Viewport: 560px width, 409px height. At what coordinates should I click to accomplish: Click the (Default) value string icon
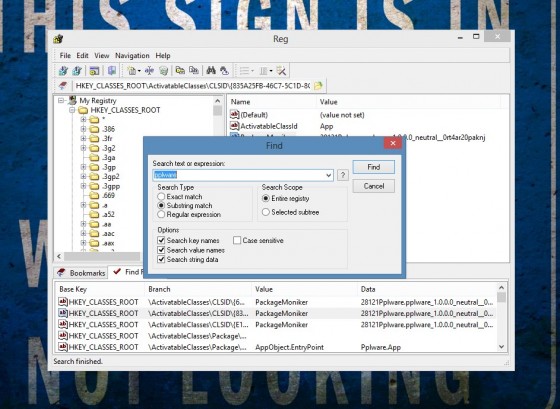(234, 115)
